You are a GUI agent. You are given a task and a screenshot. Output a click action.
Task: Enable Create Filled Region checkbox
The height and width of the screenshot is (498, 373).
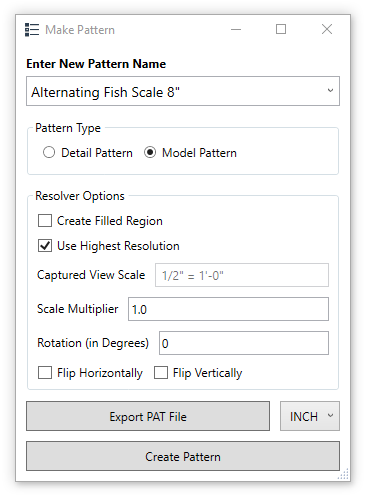45,221
